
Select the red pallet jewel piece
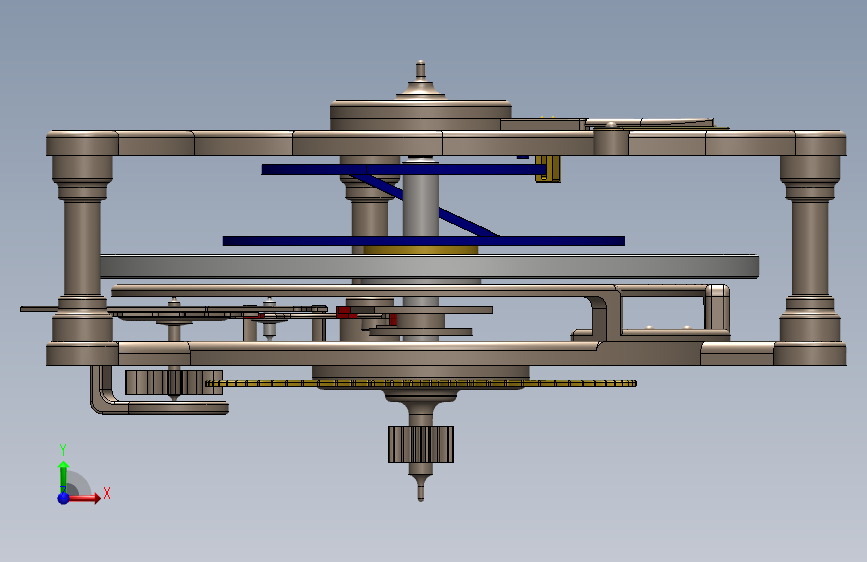(347, 312)
